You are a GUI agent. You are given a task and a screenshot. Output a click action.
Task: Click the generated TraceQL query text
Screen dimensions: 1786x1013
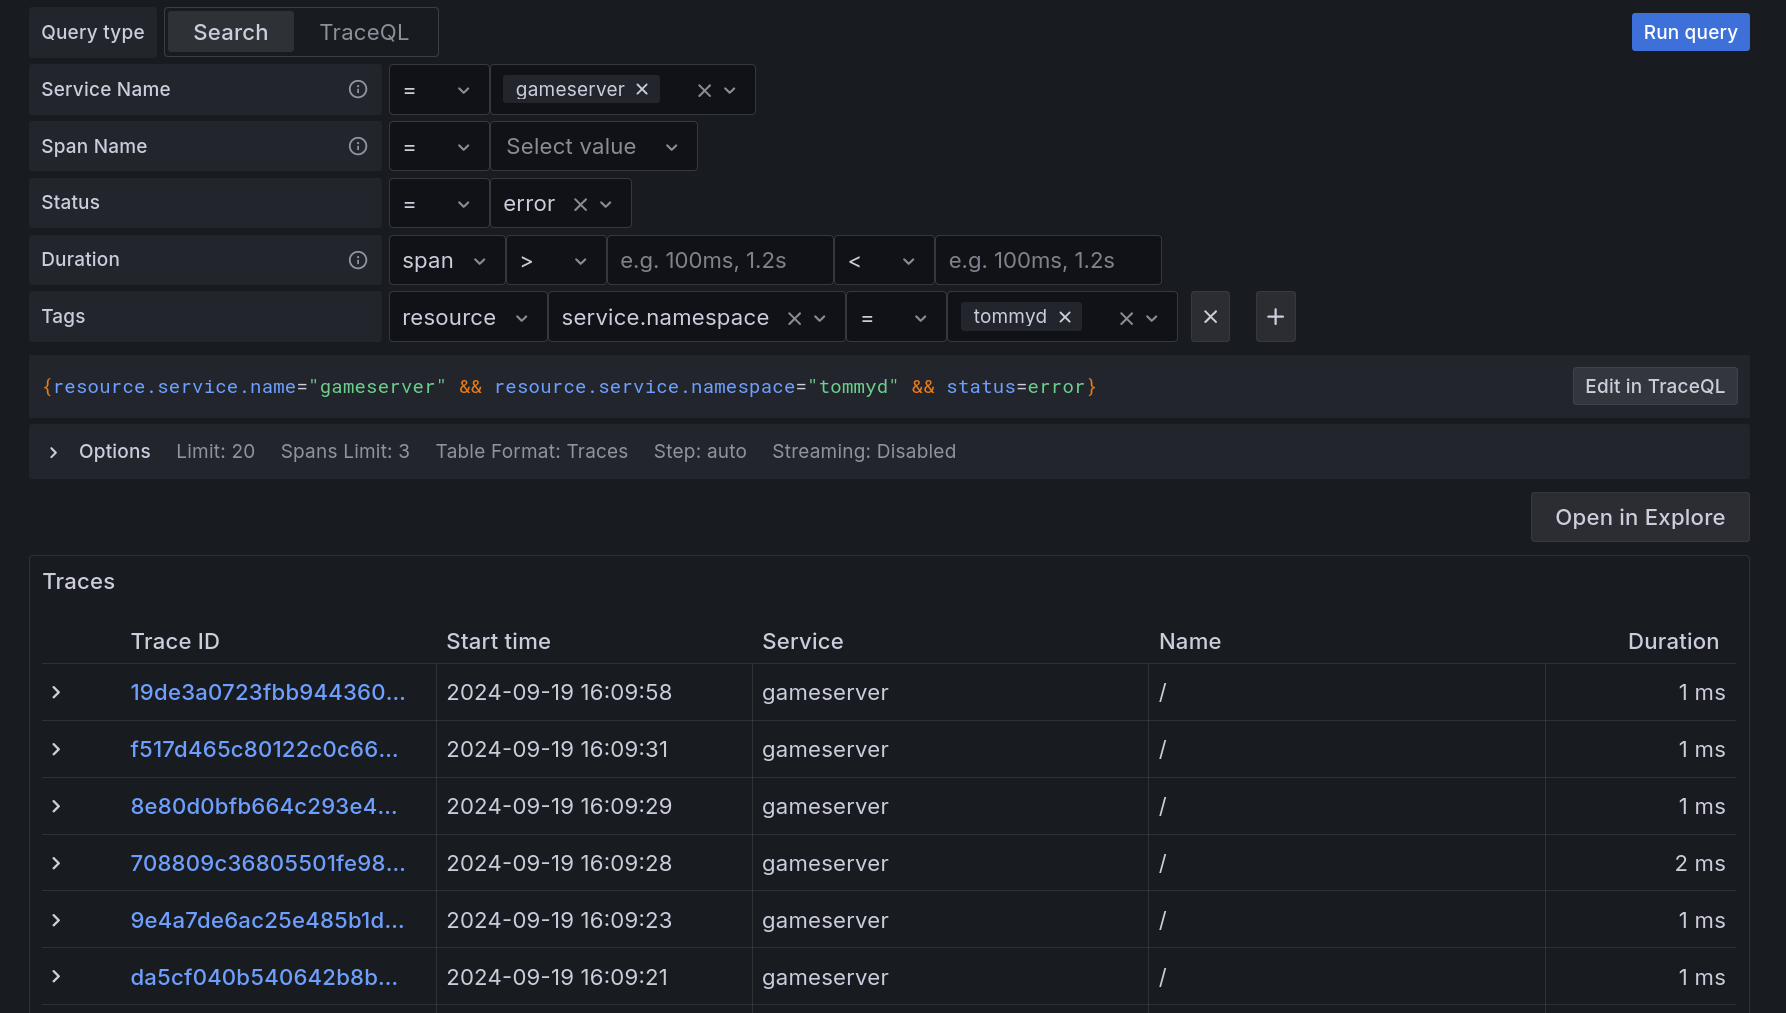570,387
